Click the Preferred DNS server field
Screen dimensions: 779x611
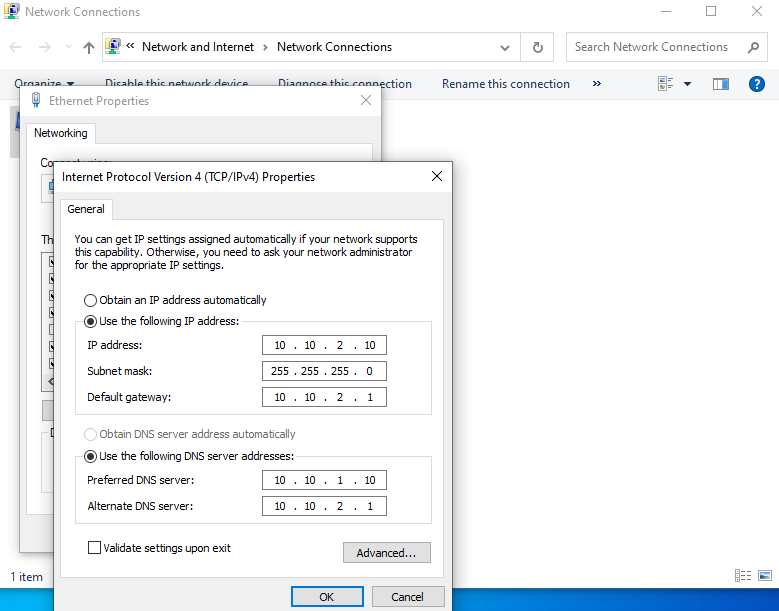click(x=324, y=481)
